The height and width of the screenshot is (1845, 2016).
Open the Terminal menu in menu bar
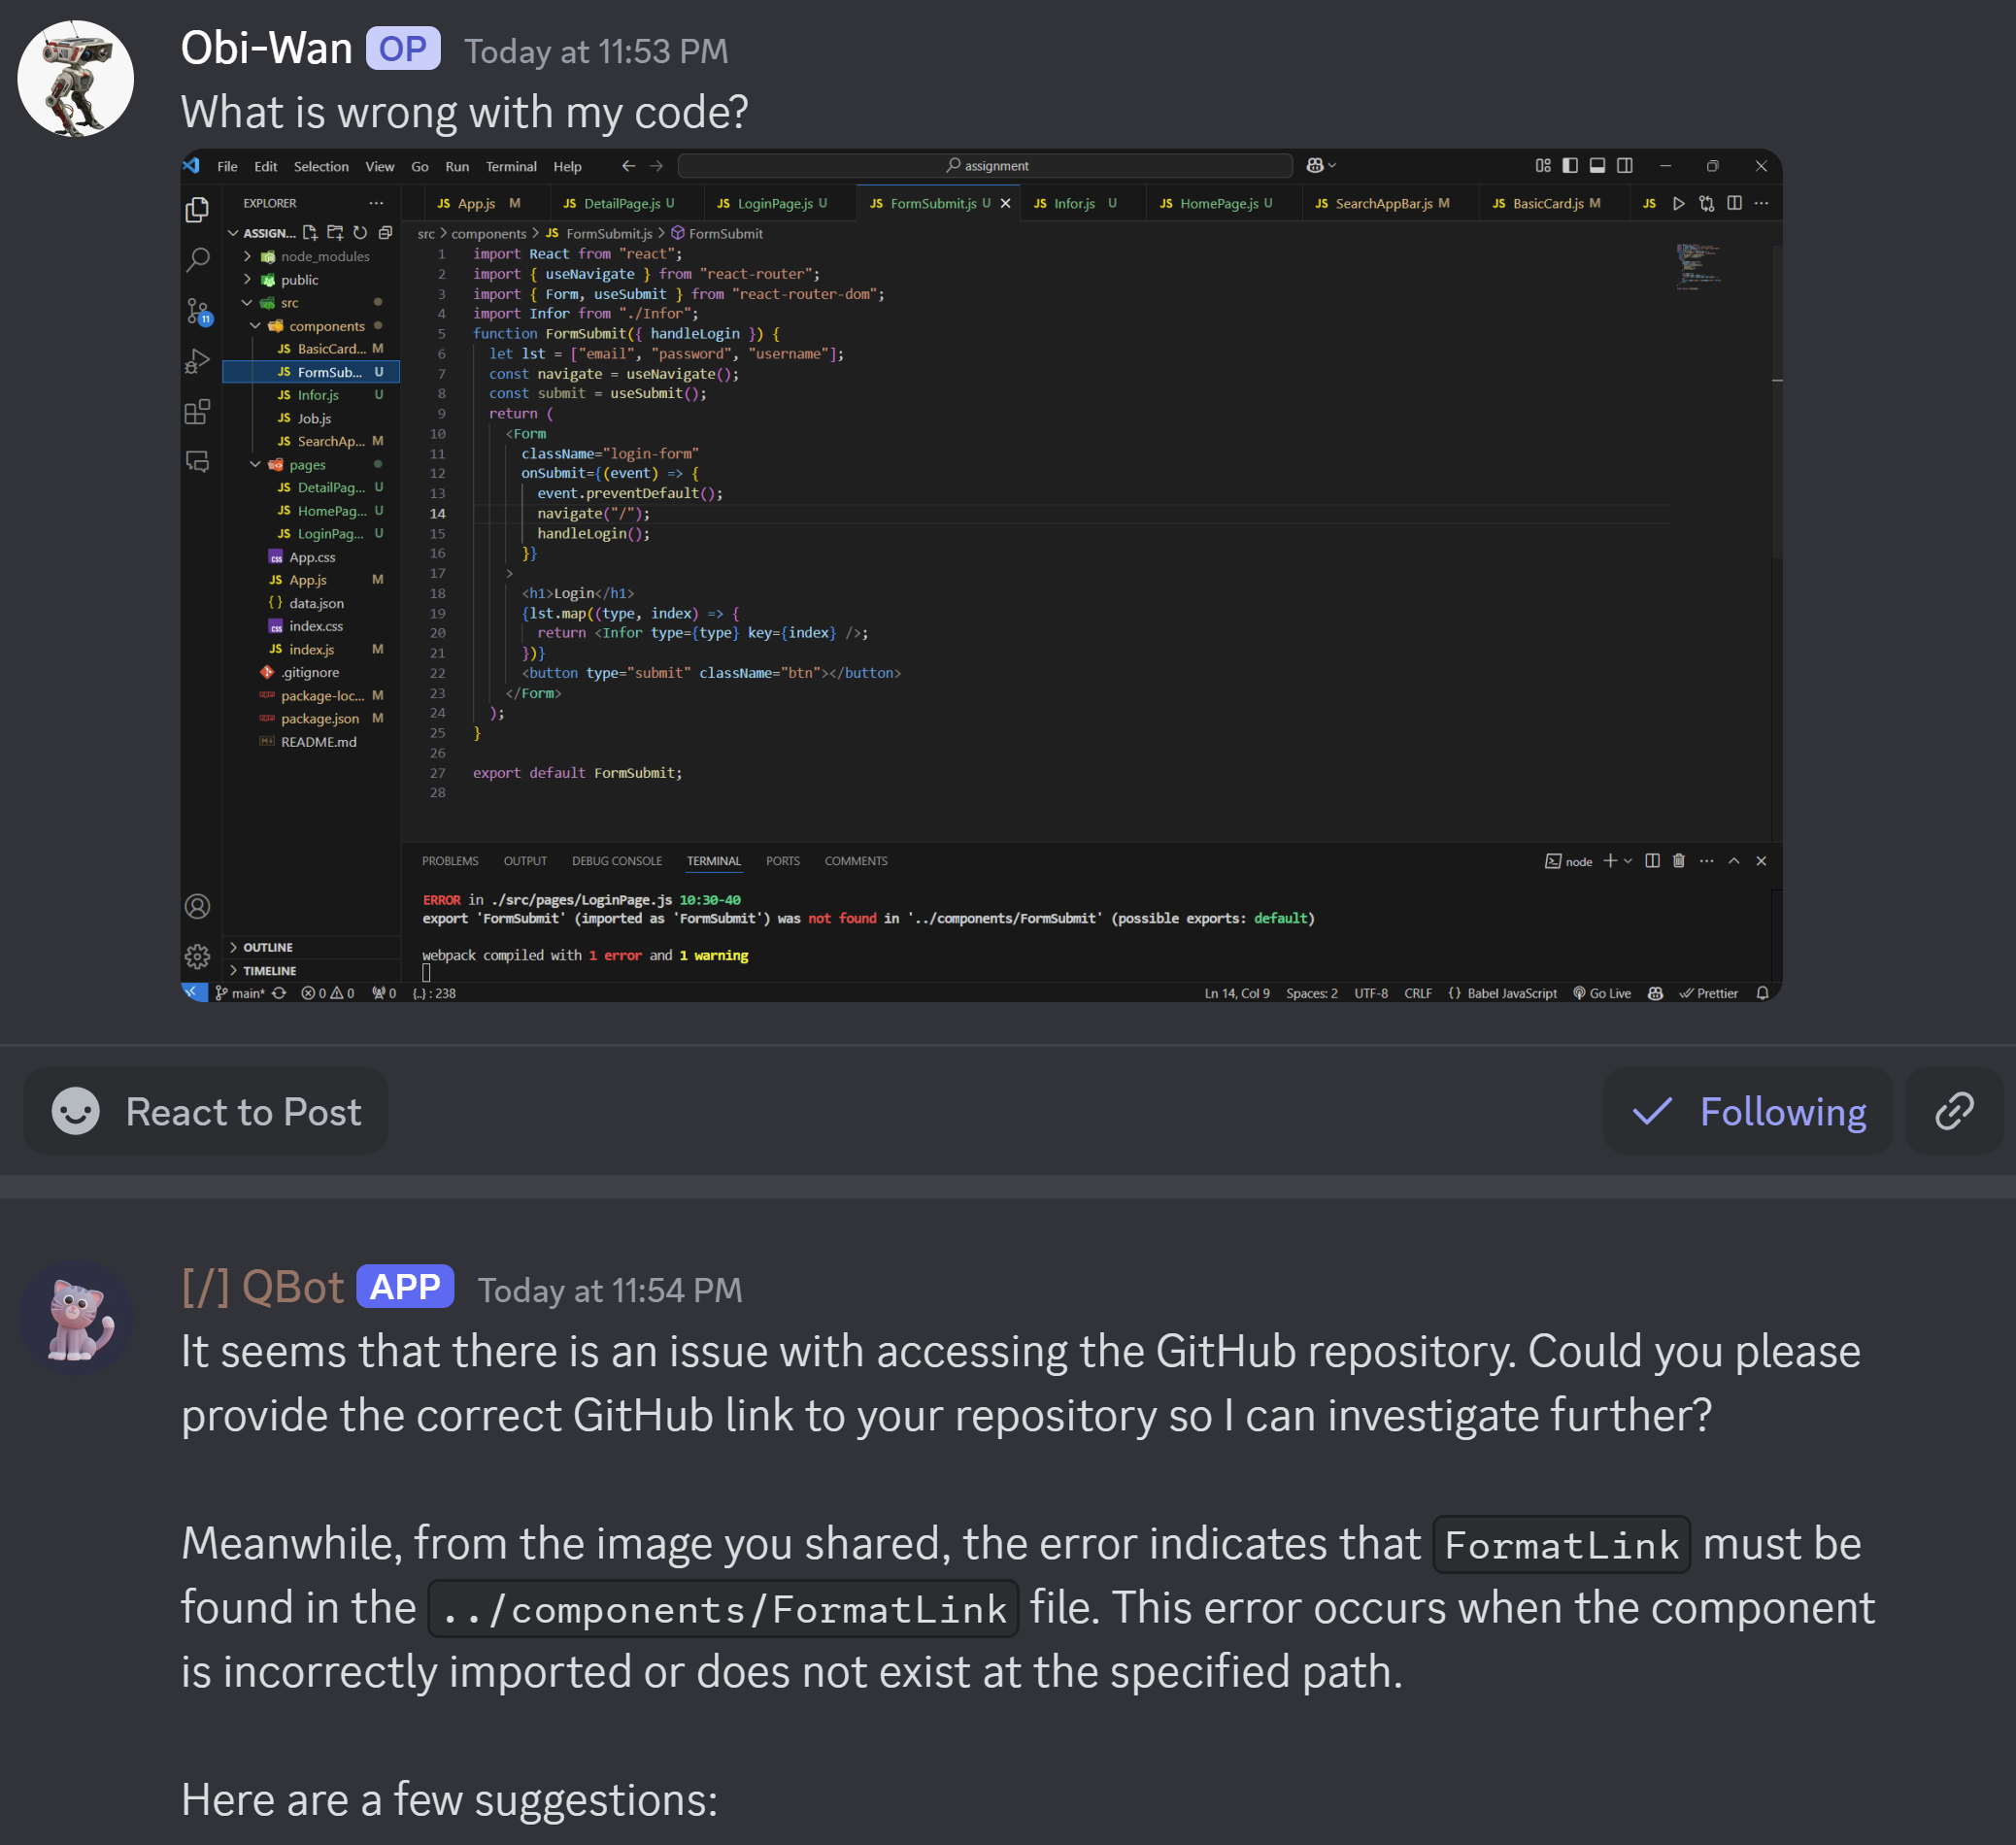point(511,166)
